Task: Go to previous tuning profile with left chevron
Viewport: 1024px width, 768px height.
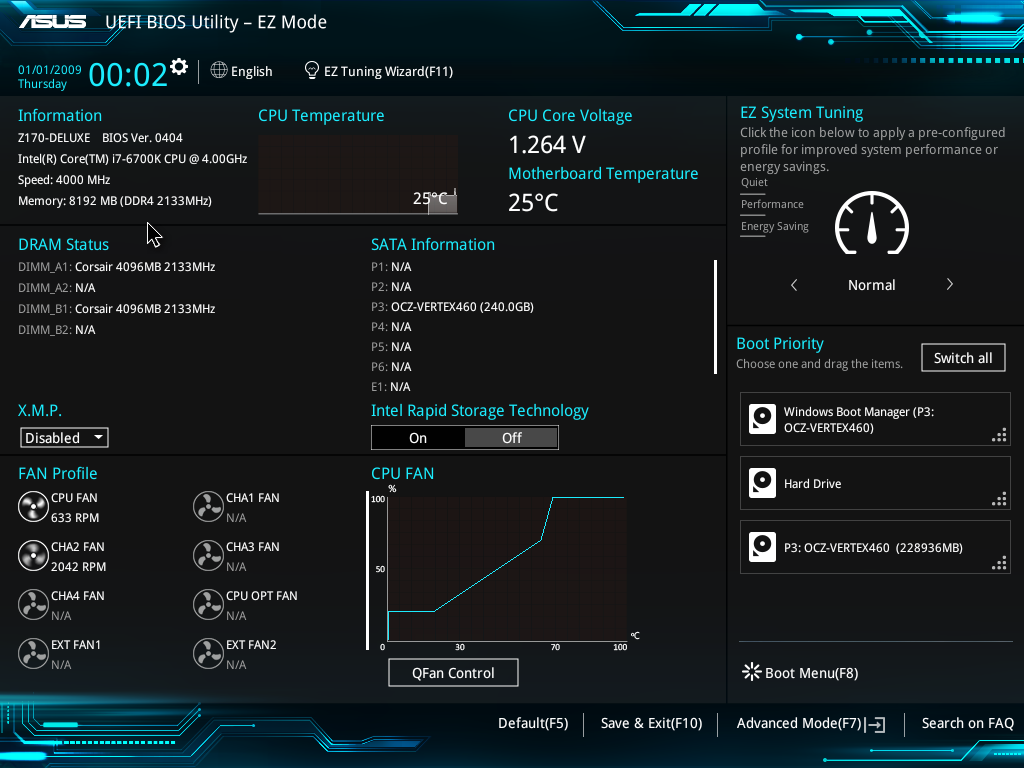Action: (794, 285)
